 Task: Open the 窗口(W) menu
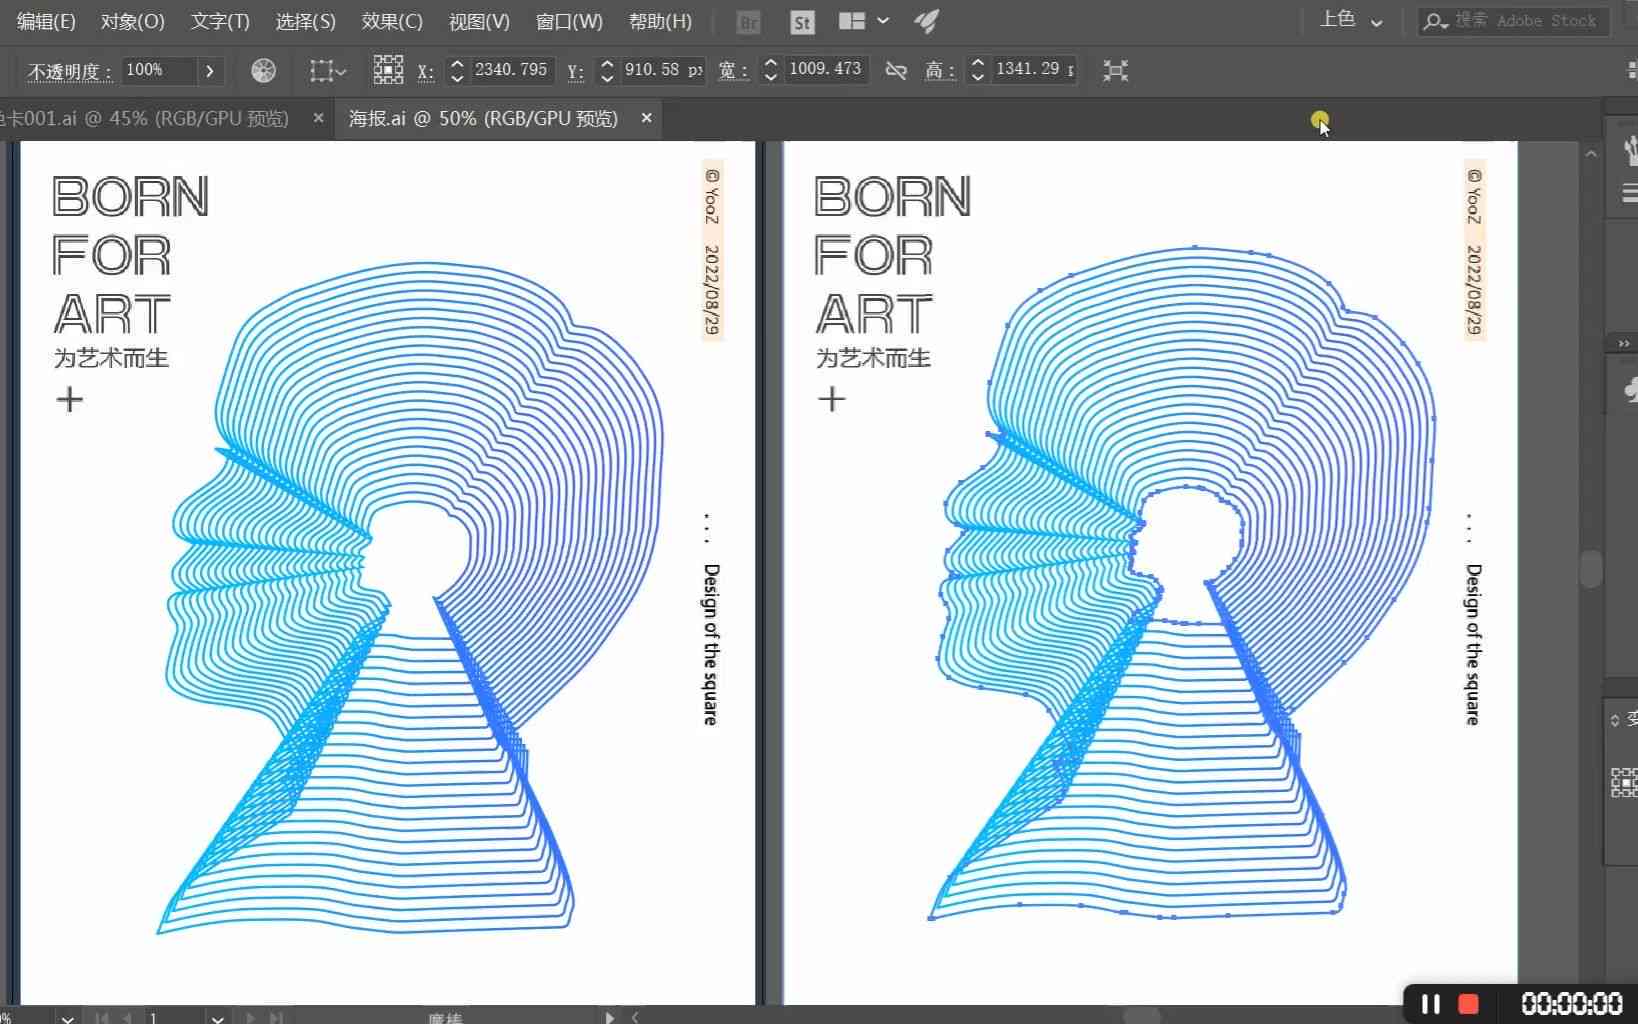tap(569, 21)
